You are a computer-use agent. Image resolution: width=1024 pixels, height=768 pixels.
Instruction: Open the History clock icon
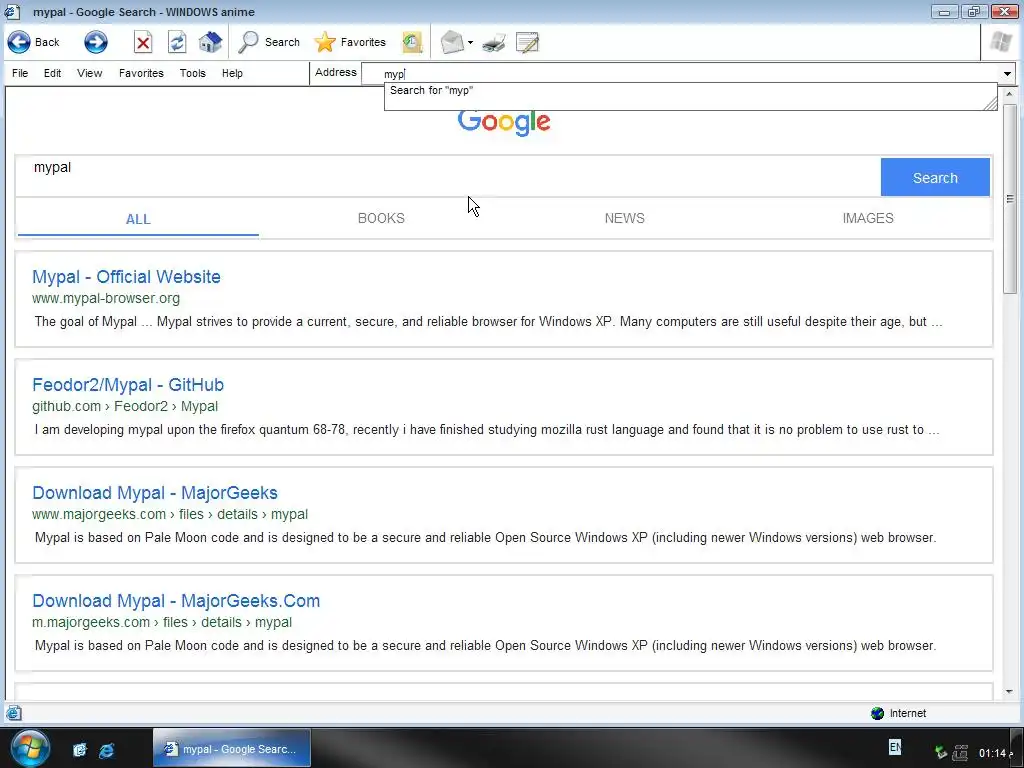click(412, 42)
